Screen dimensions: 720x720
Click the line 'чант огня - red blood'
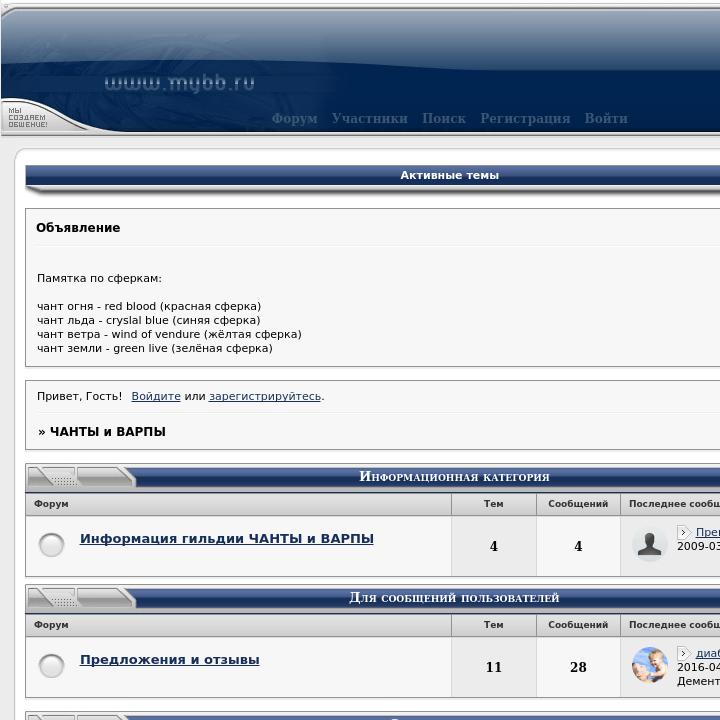pyautogui.click(x=149, y=306)
